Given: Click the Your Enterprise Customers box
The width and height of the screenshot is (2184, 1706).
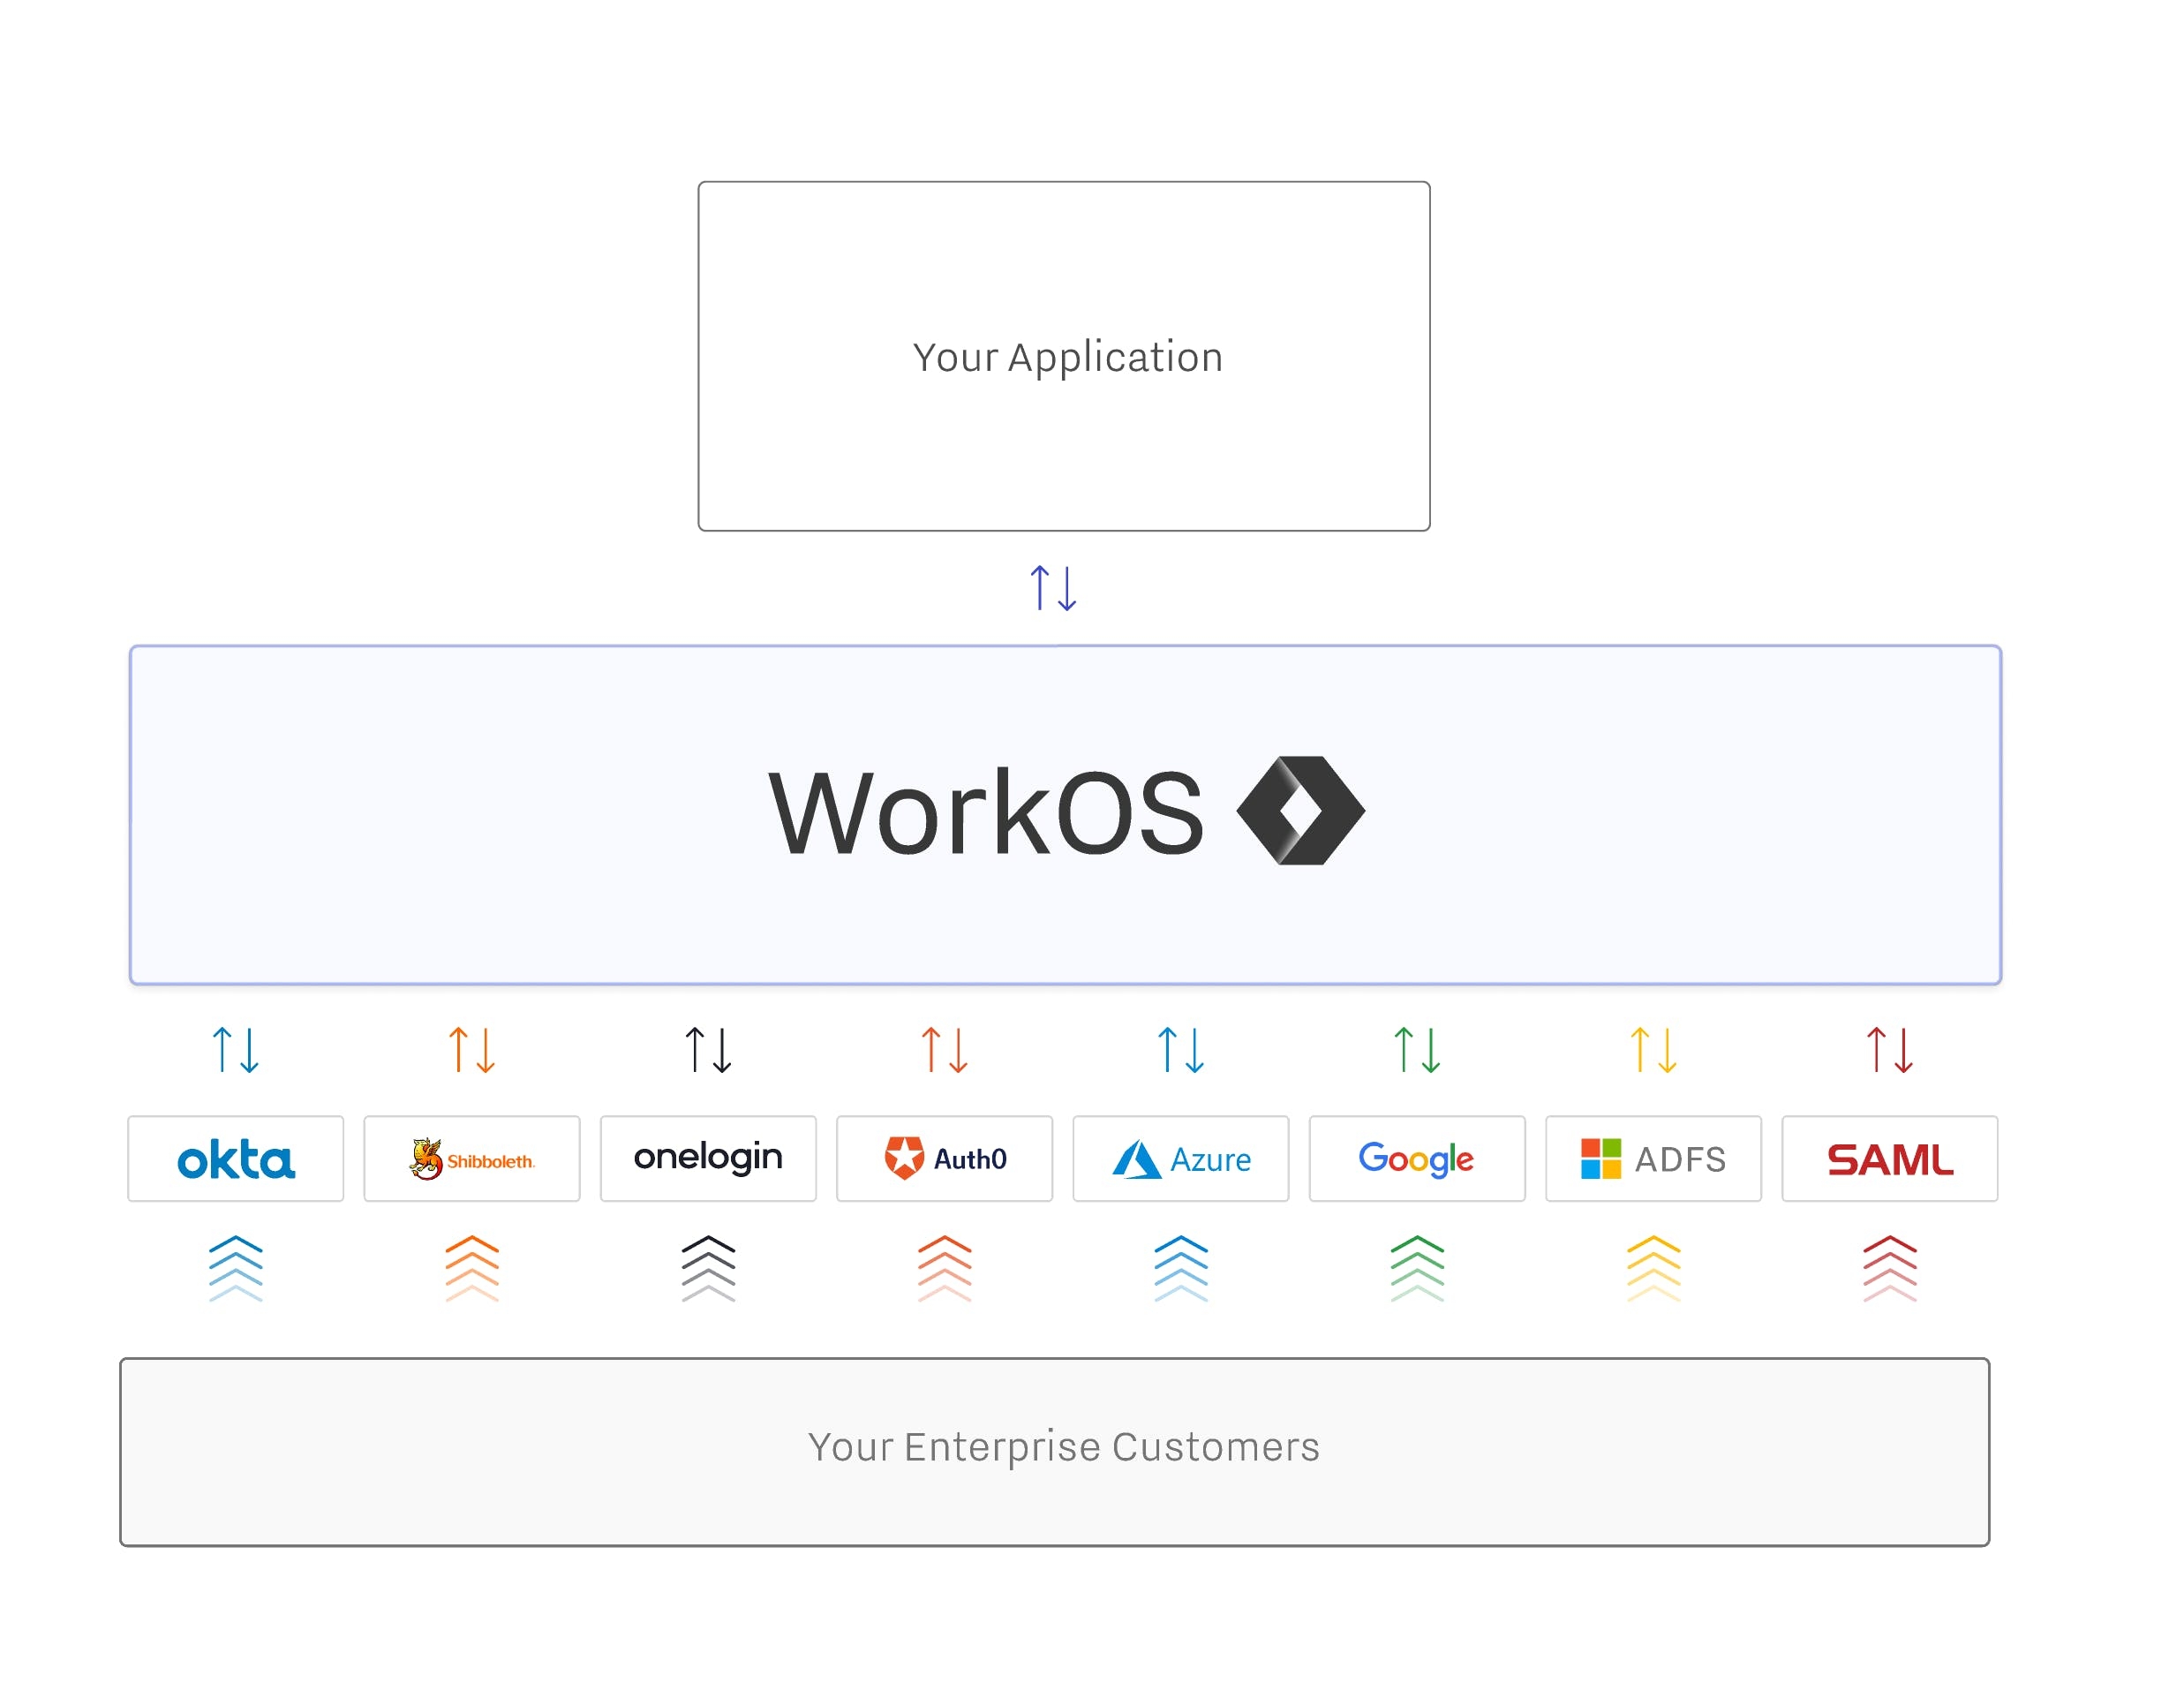Looking at the screenshot, I should [x=1055, y=1452].
